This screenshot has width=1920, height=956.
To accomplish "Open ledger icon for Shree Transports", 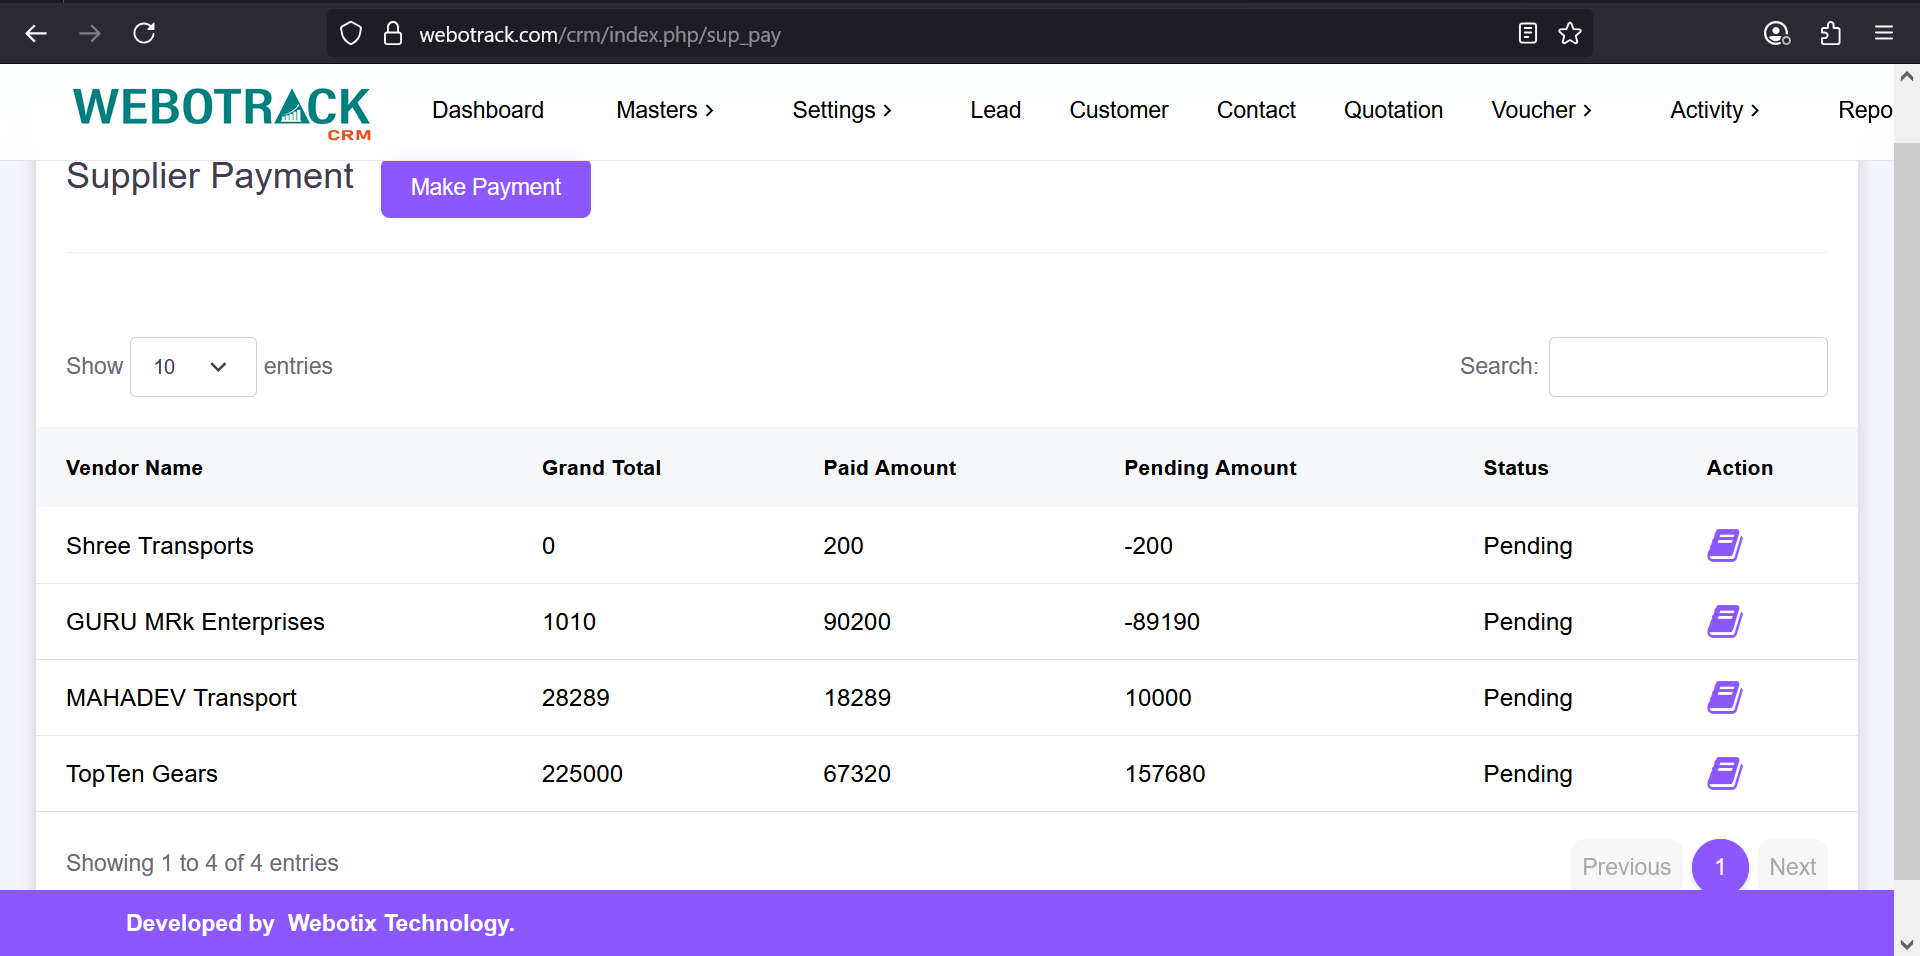I will 1724,546.
